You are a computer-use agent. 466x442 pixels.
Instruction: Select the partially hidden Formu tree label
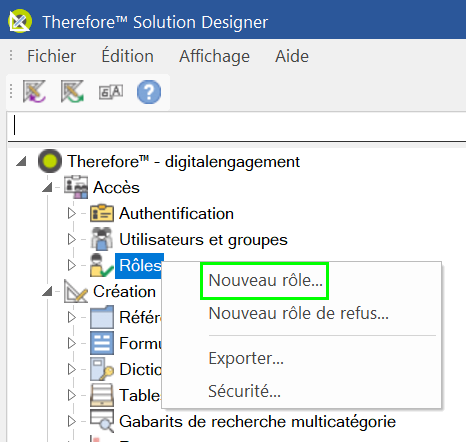140,343
